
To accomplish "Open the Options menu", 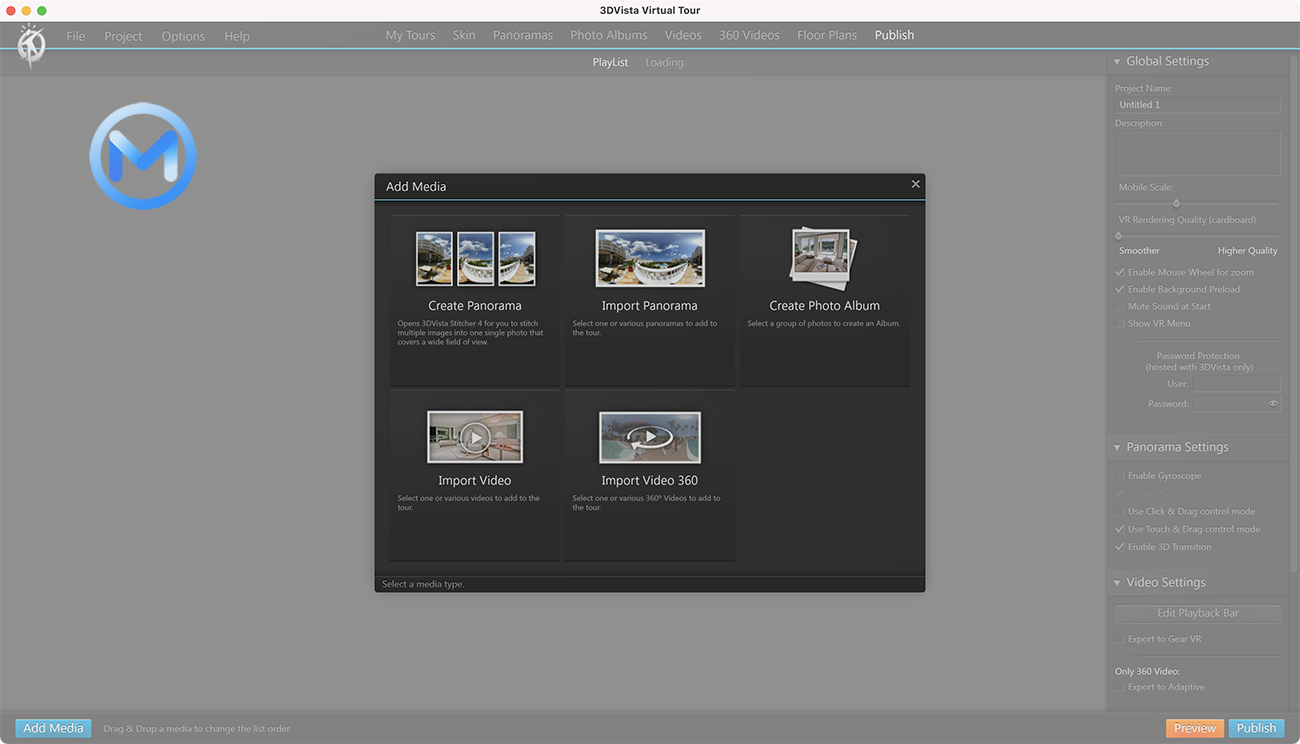I will [x=183, y=36].
